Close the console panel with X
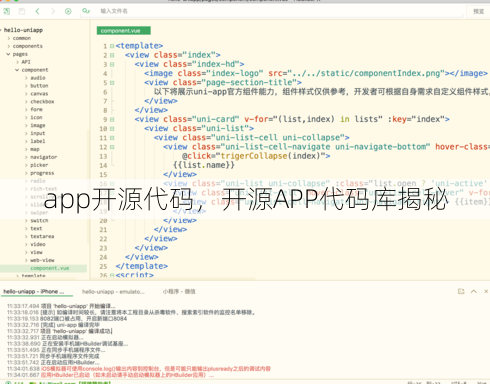Image resolution: width=490 pixels, height=384 pixels. [x=486, y=291]
